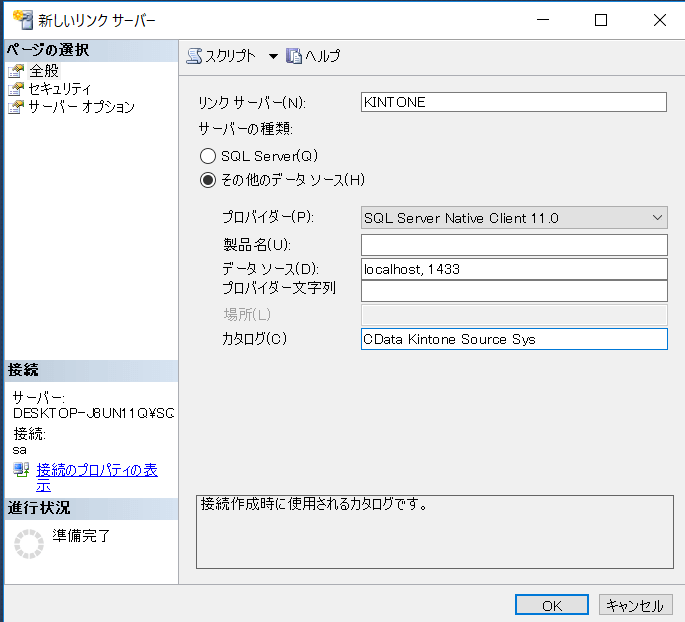Open サーバー オプション page in list
The width and height of the screenshot is (685, 622).
pos(82,107)
